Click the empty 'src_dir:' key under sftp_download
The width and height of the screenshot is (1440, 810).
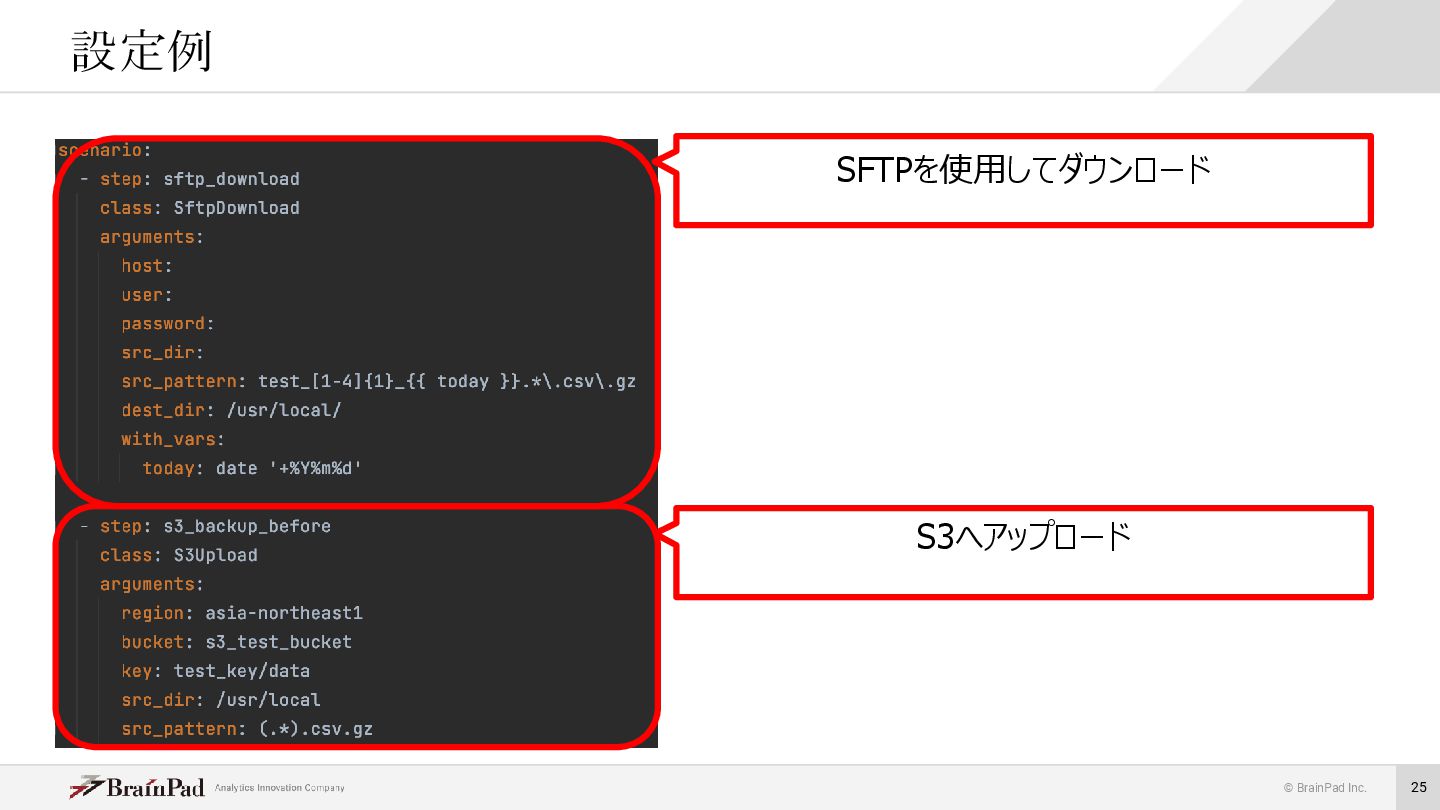162,353
